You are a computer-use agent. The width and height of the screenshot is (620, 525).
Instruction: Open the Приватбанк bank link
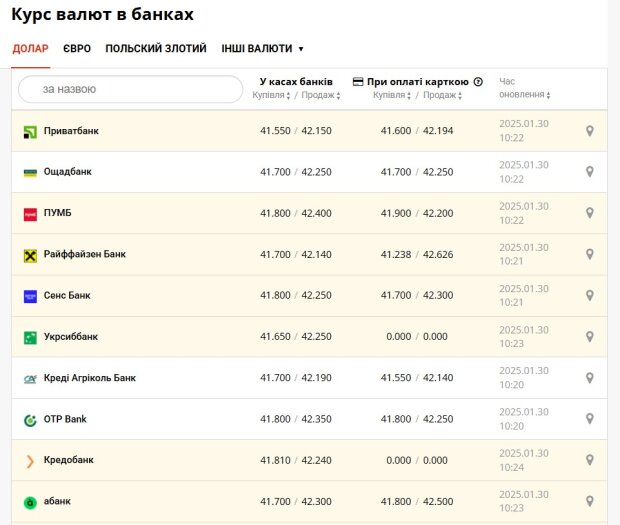[71, 131]
